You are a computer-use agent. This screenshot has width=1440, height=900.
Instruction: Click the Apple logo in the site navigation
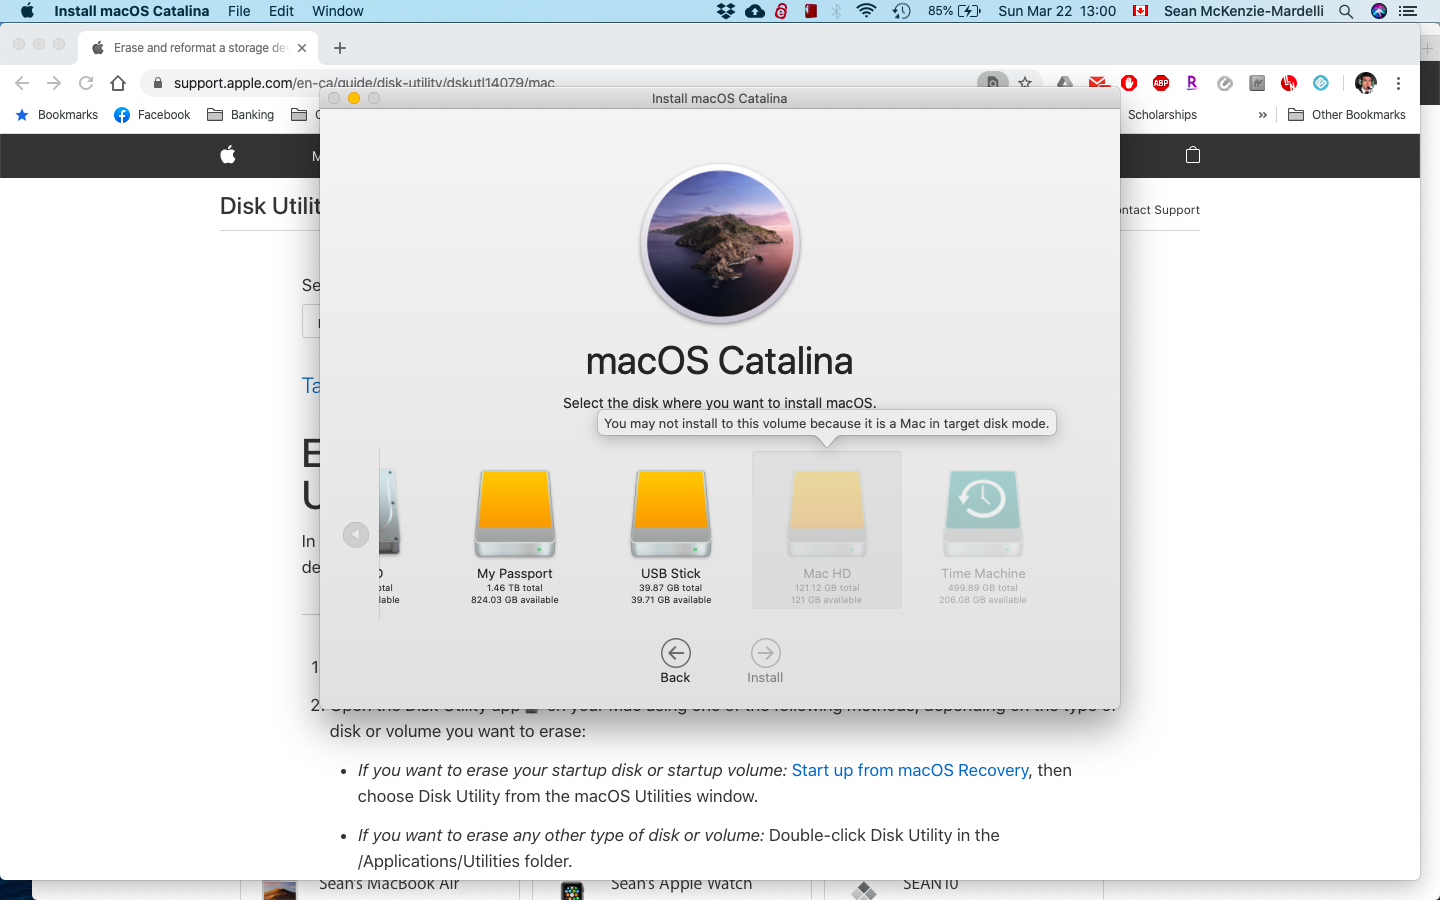pos(228,155)
